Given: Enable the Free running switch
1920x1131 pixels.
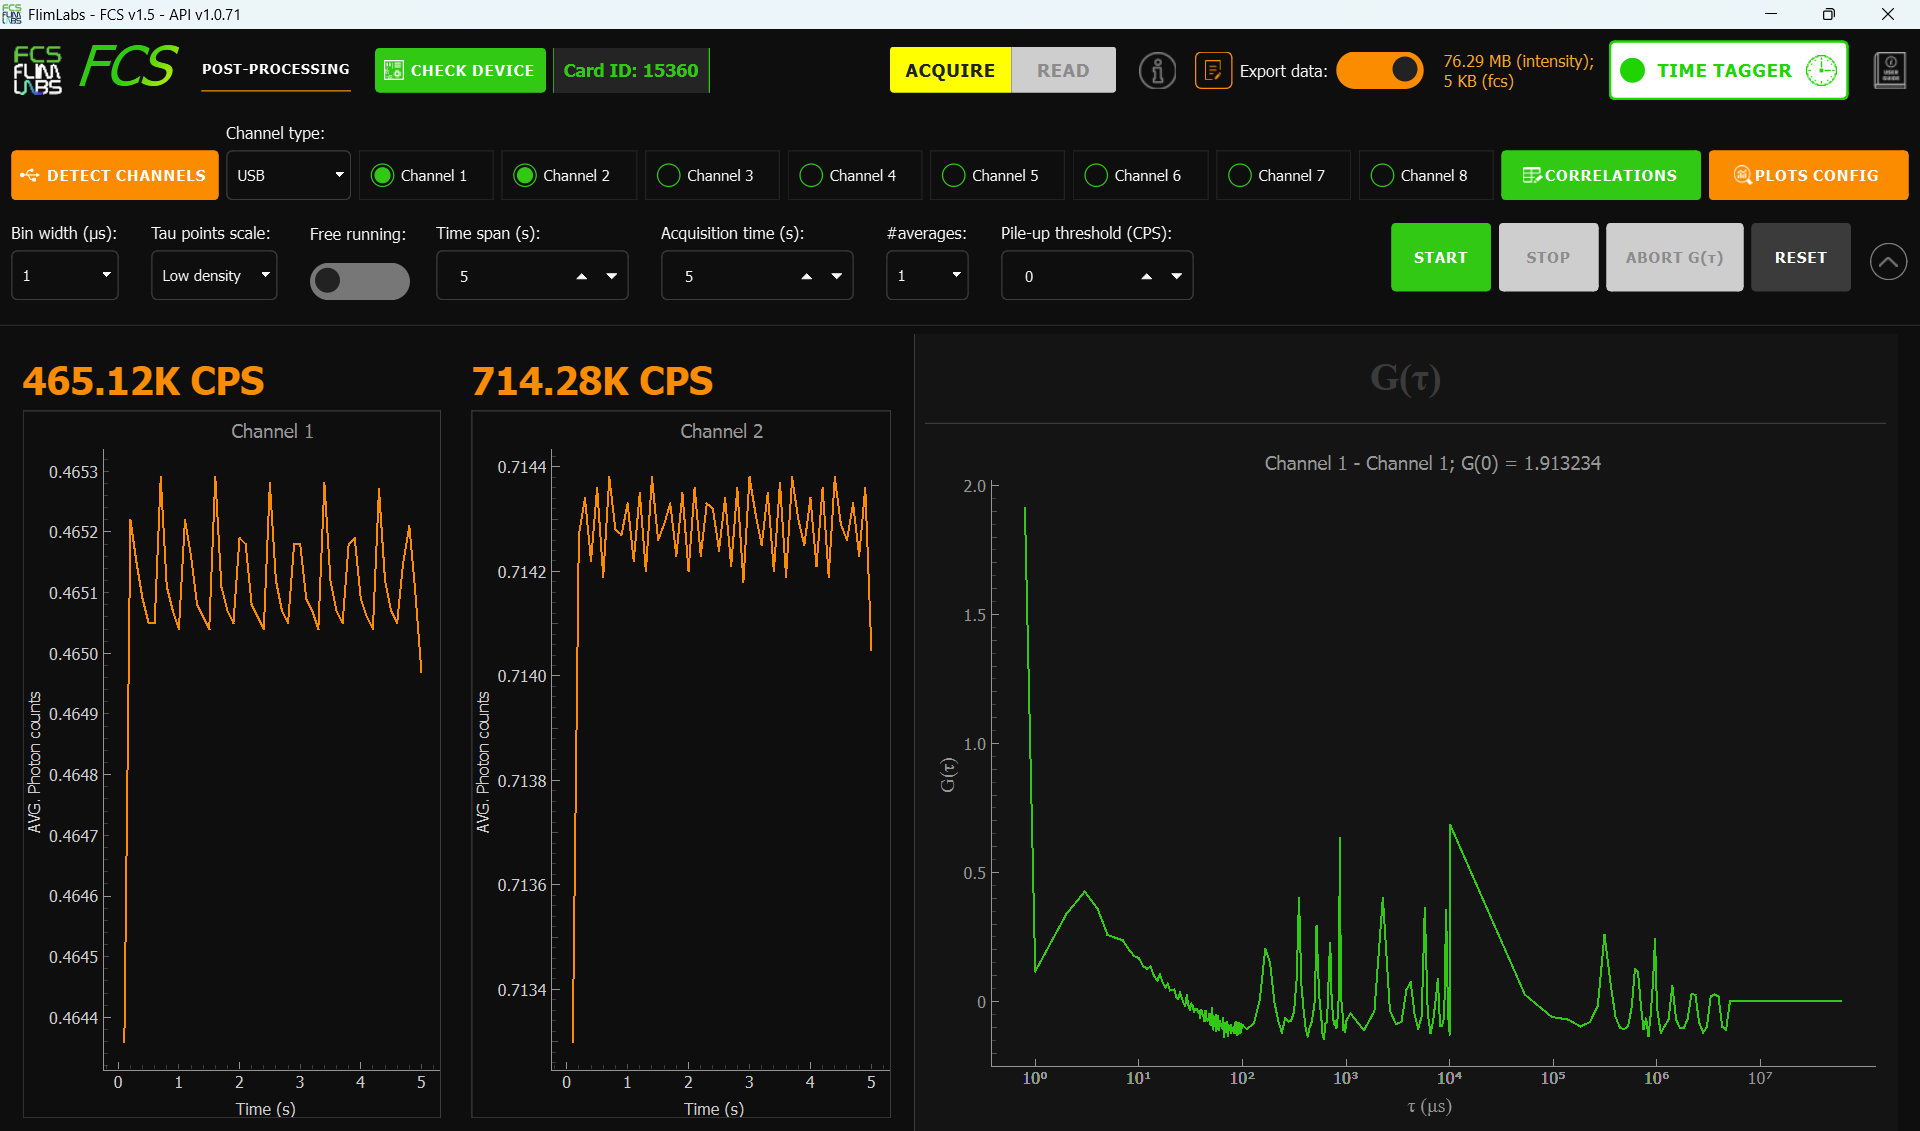Looking at the screenshot, I should pos(359,281).
